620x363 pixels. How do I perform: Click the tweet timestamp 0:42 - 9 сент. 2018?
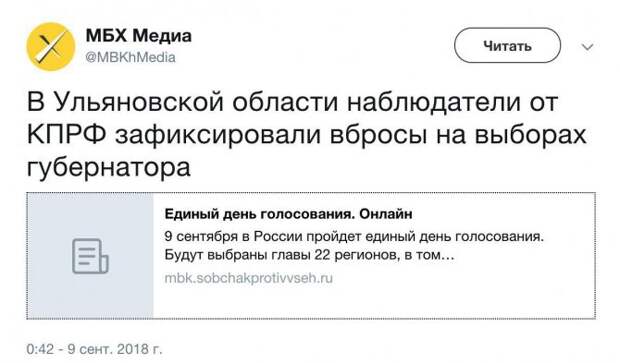pos(94,349)
